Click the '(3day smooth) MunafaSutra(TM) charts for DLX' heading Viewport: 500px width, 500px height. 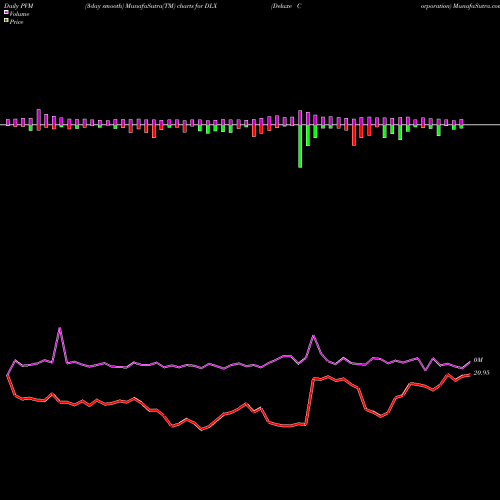151,6
